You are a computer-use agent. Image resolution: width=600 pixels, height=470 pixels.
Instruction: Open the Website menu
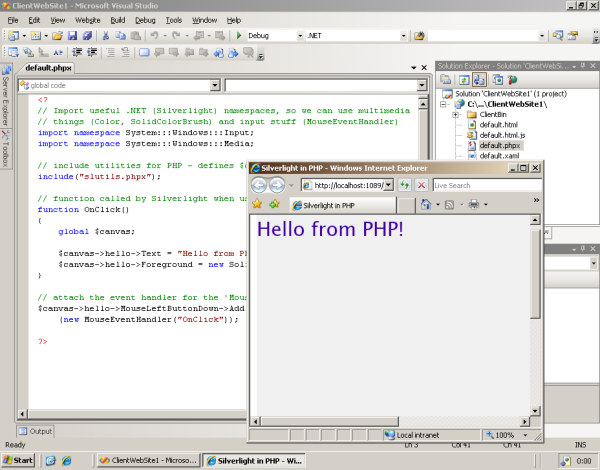tap(87, 20)
